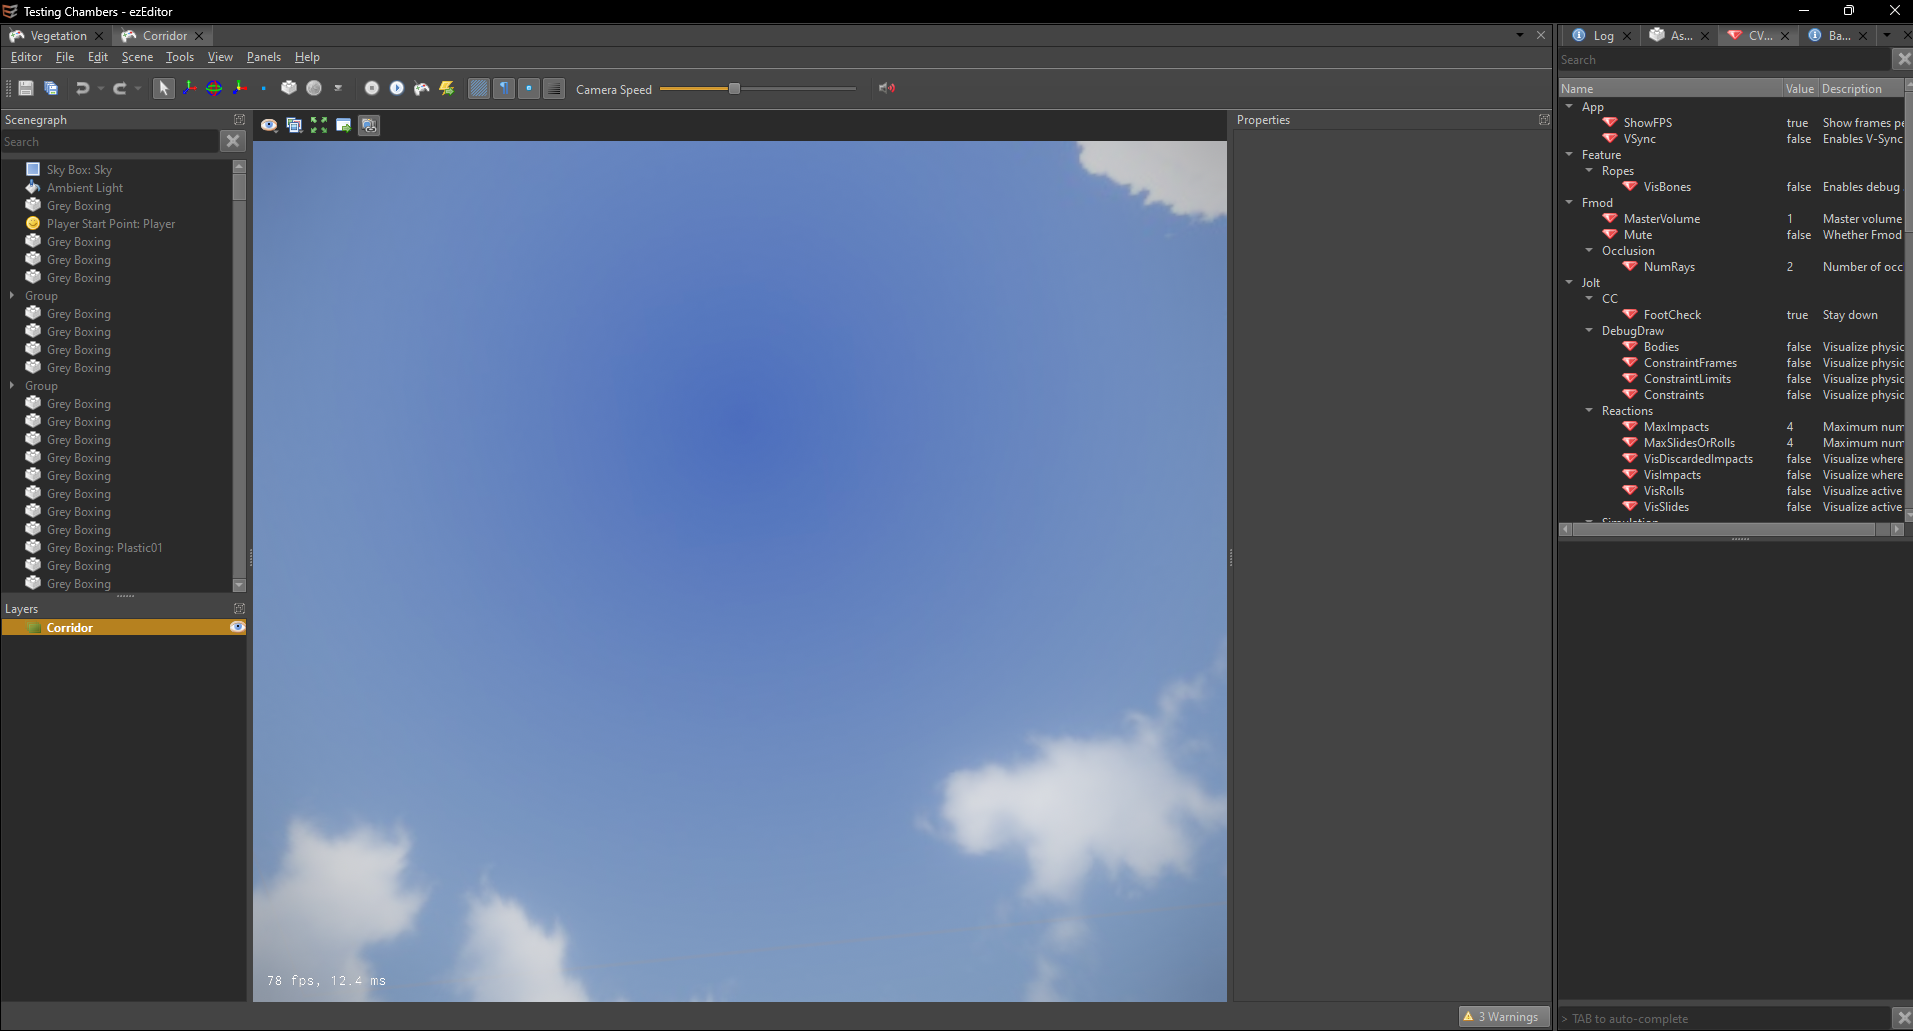1913x1031 pixels.
Task: Expand the first Group node in Scenegraph
Action: click(x=11, y=295)
